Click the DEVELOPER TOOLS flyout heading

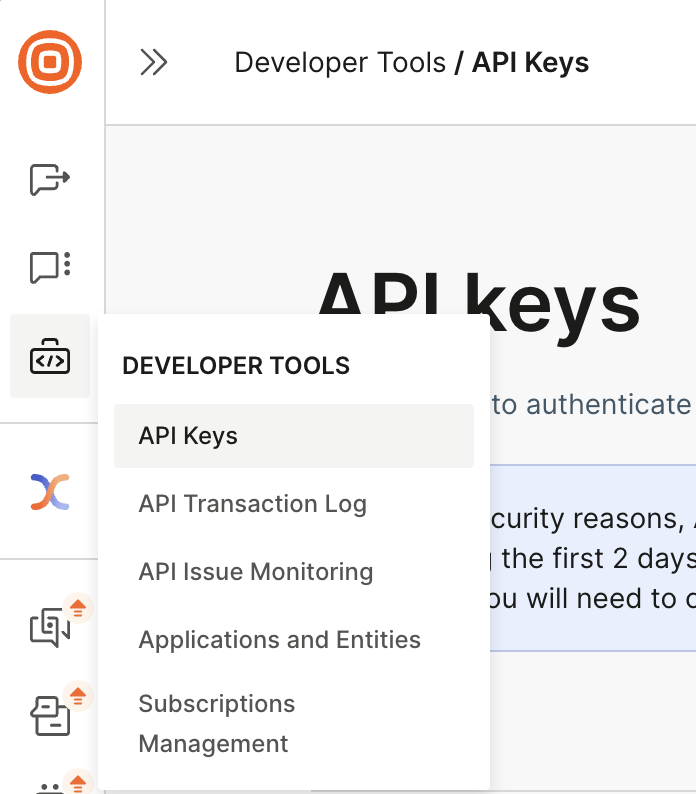[236, 366]
